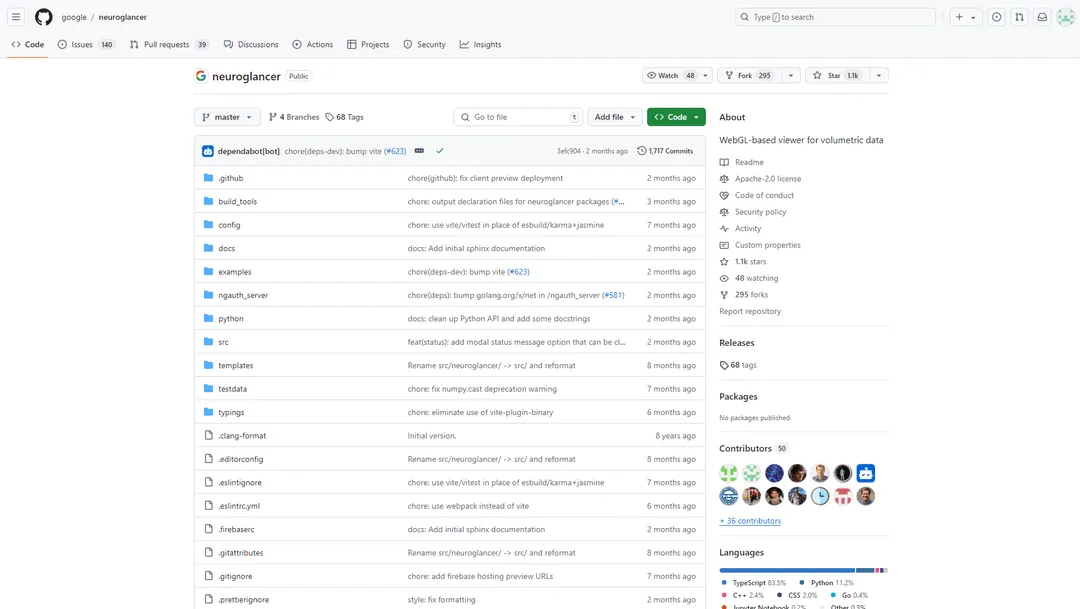Open commit history 1,717 Commits
1080x609 pixels.
click(665, 151)
